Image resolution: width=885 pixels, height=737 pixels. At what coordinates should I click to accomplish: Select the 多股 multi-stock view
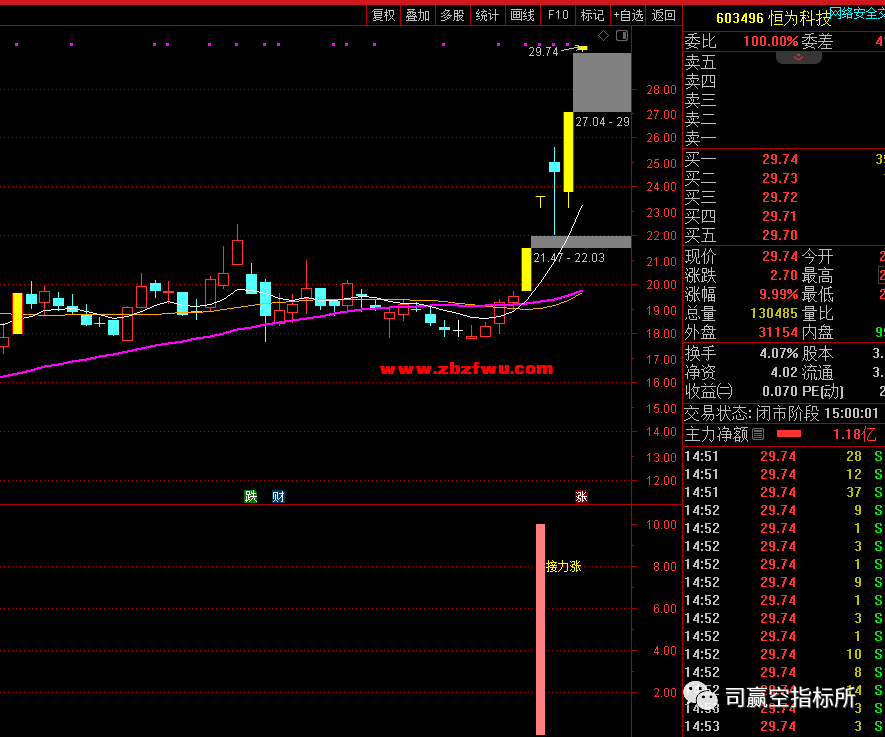click(x=452, y=15)
